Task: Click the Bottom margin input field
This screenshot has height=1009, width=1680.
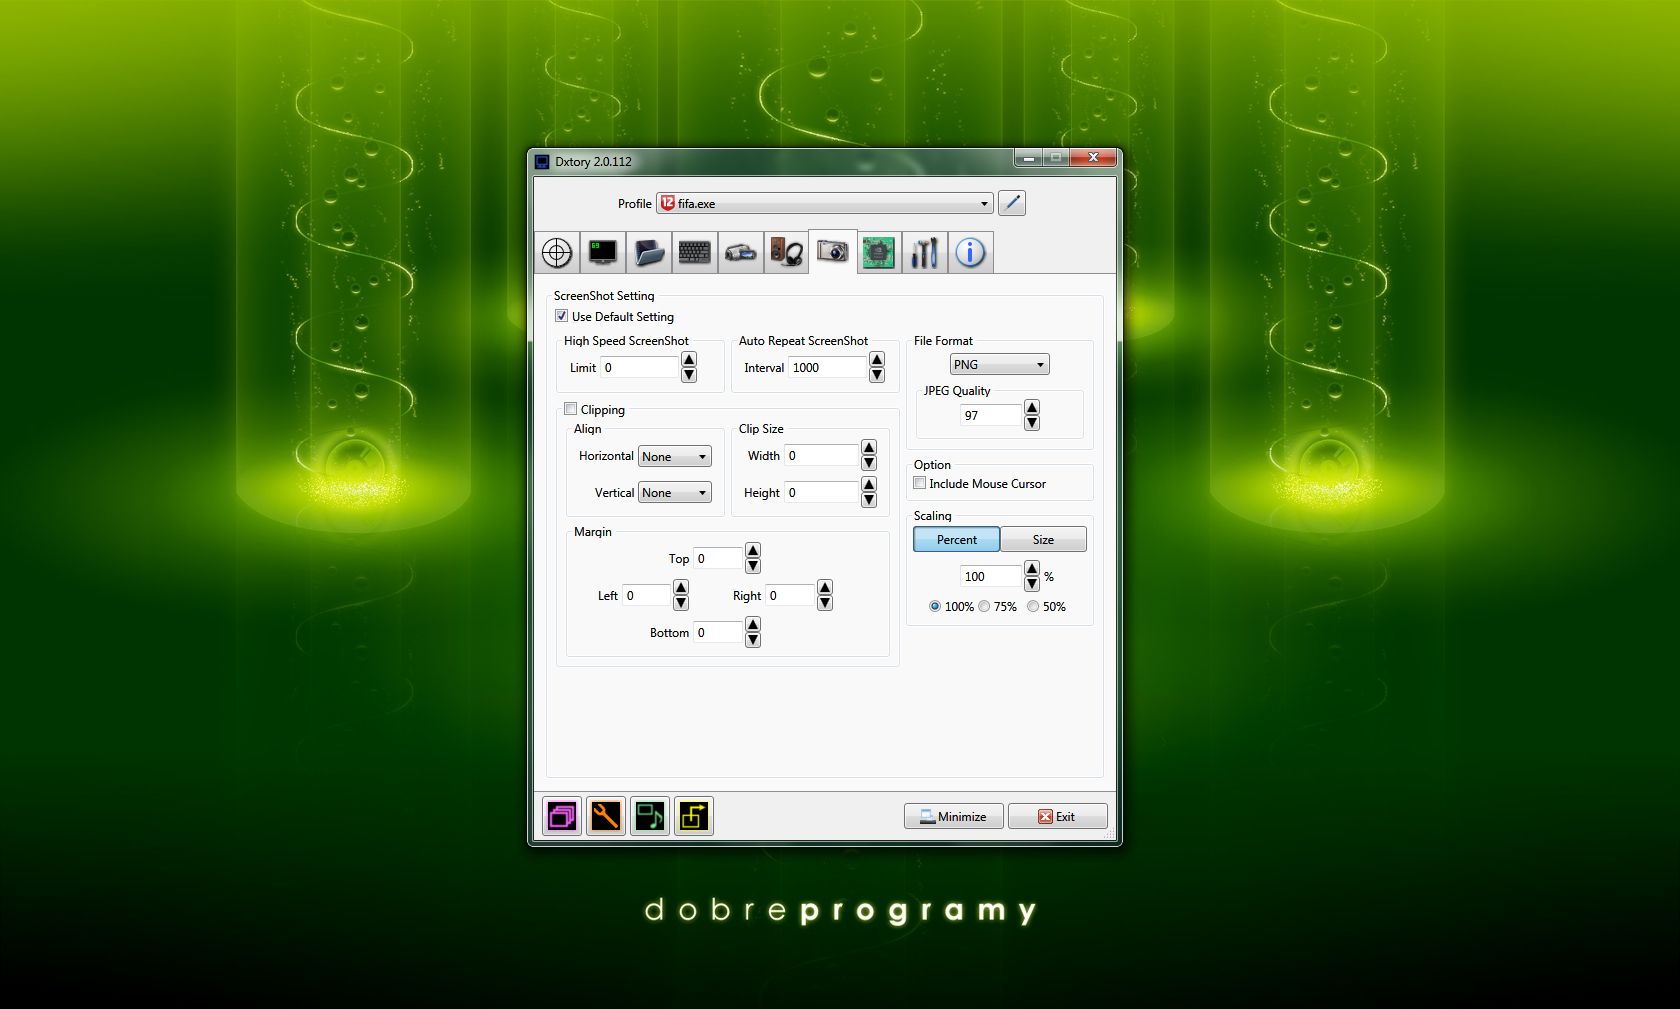Action: coord(719,632)
